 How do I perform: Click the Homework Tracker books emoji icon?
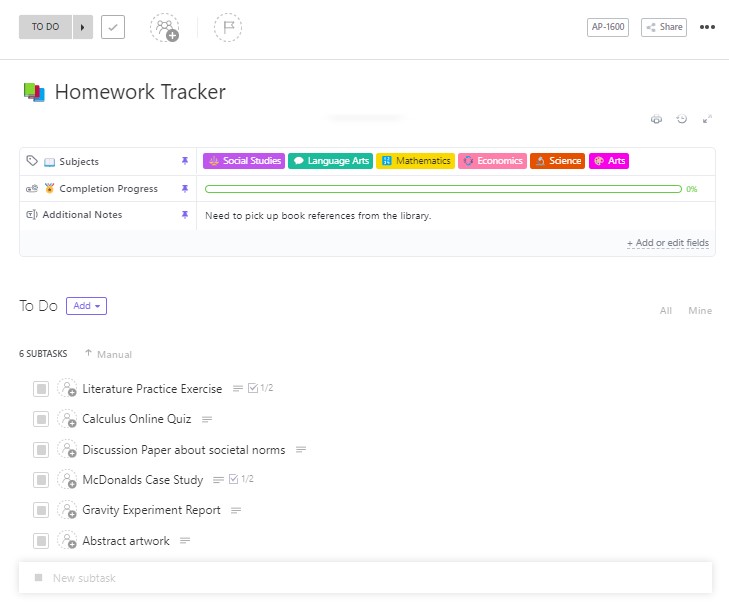(34, 92)
